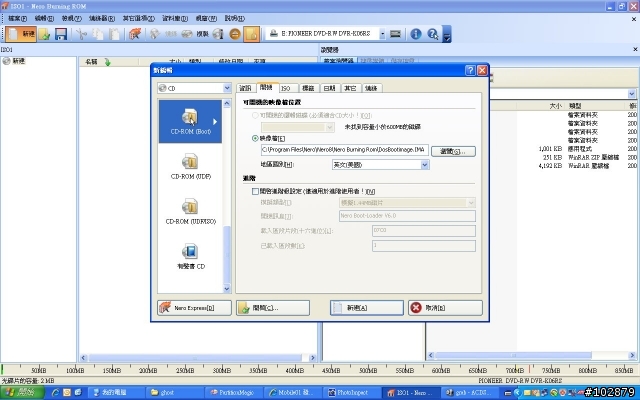This screenshot has height=400, width=640.
Task: Click the Cancel (B) button in dialog
Action: pos(445,308)
